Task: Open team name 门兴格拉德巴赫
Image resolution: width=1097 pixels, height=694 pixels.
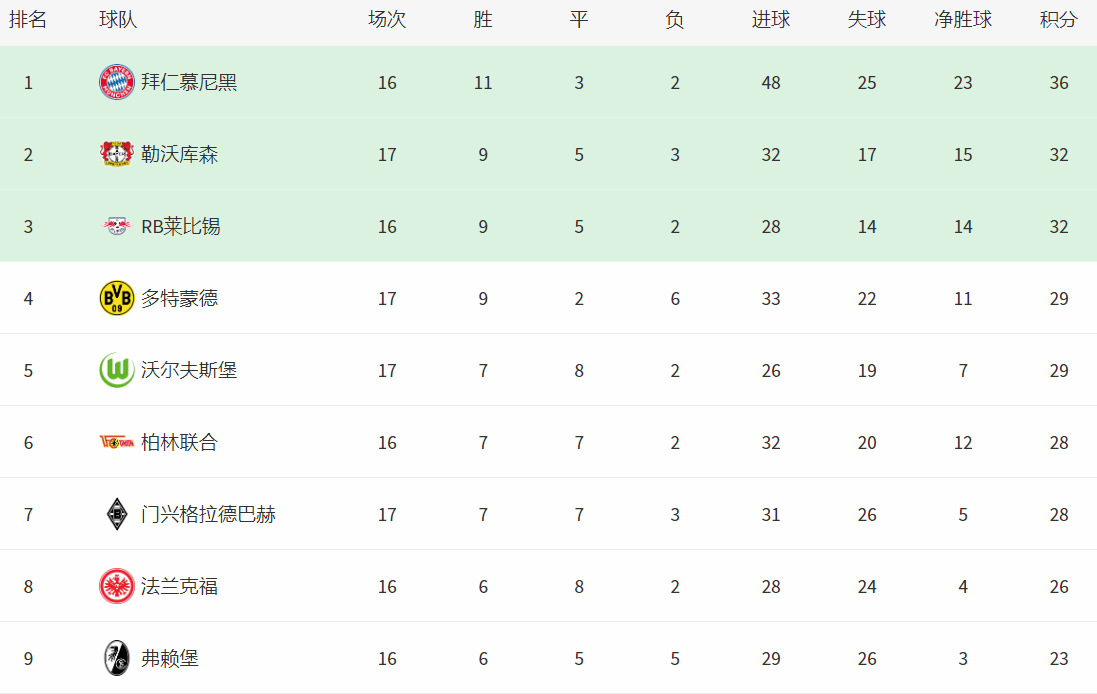Action: (x=208, y=515)
